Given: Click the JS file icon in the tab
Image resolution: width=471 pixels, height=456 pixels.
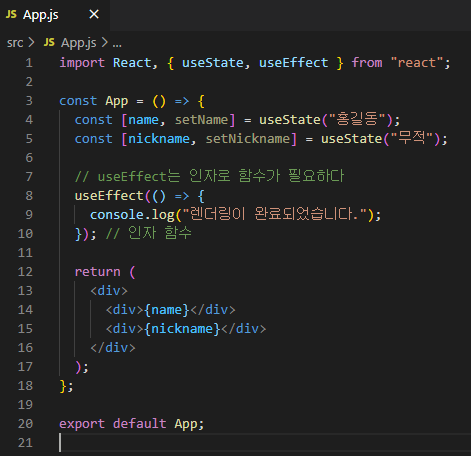Looking at the screenshot, I should (x=11, y=14).
